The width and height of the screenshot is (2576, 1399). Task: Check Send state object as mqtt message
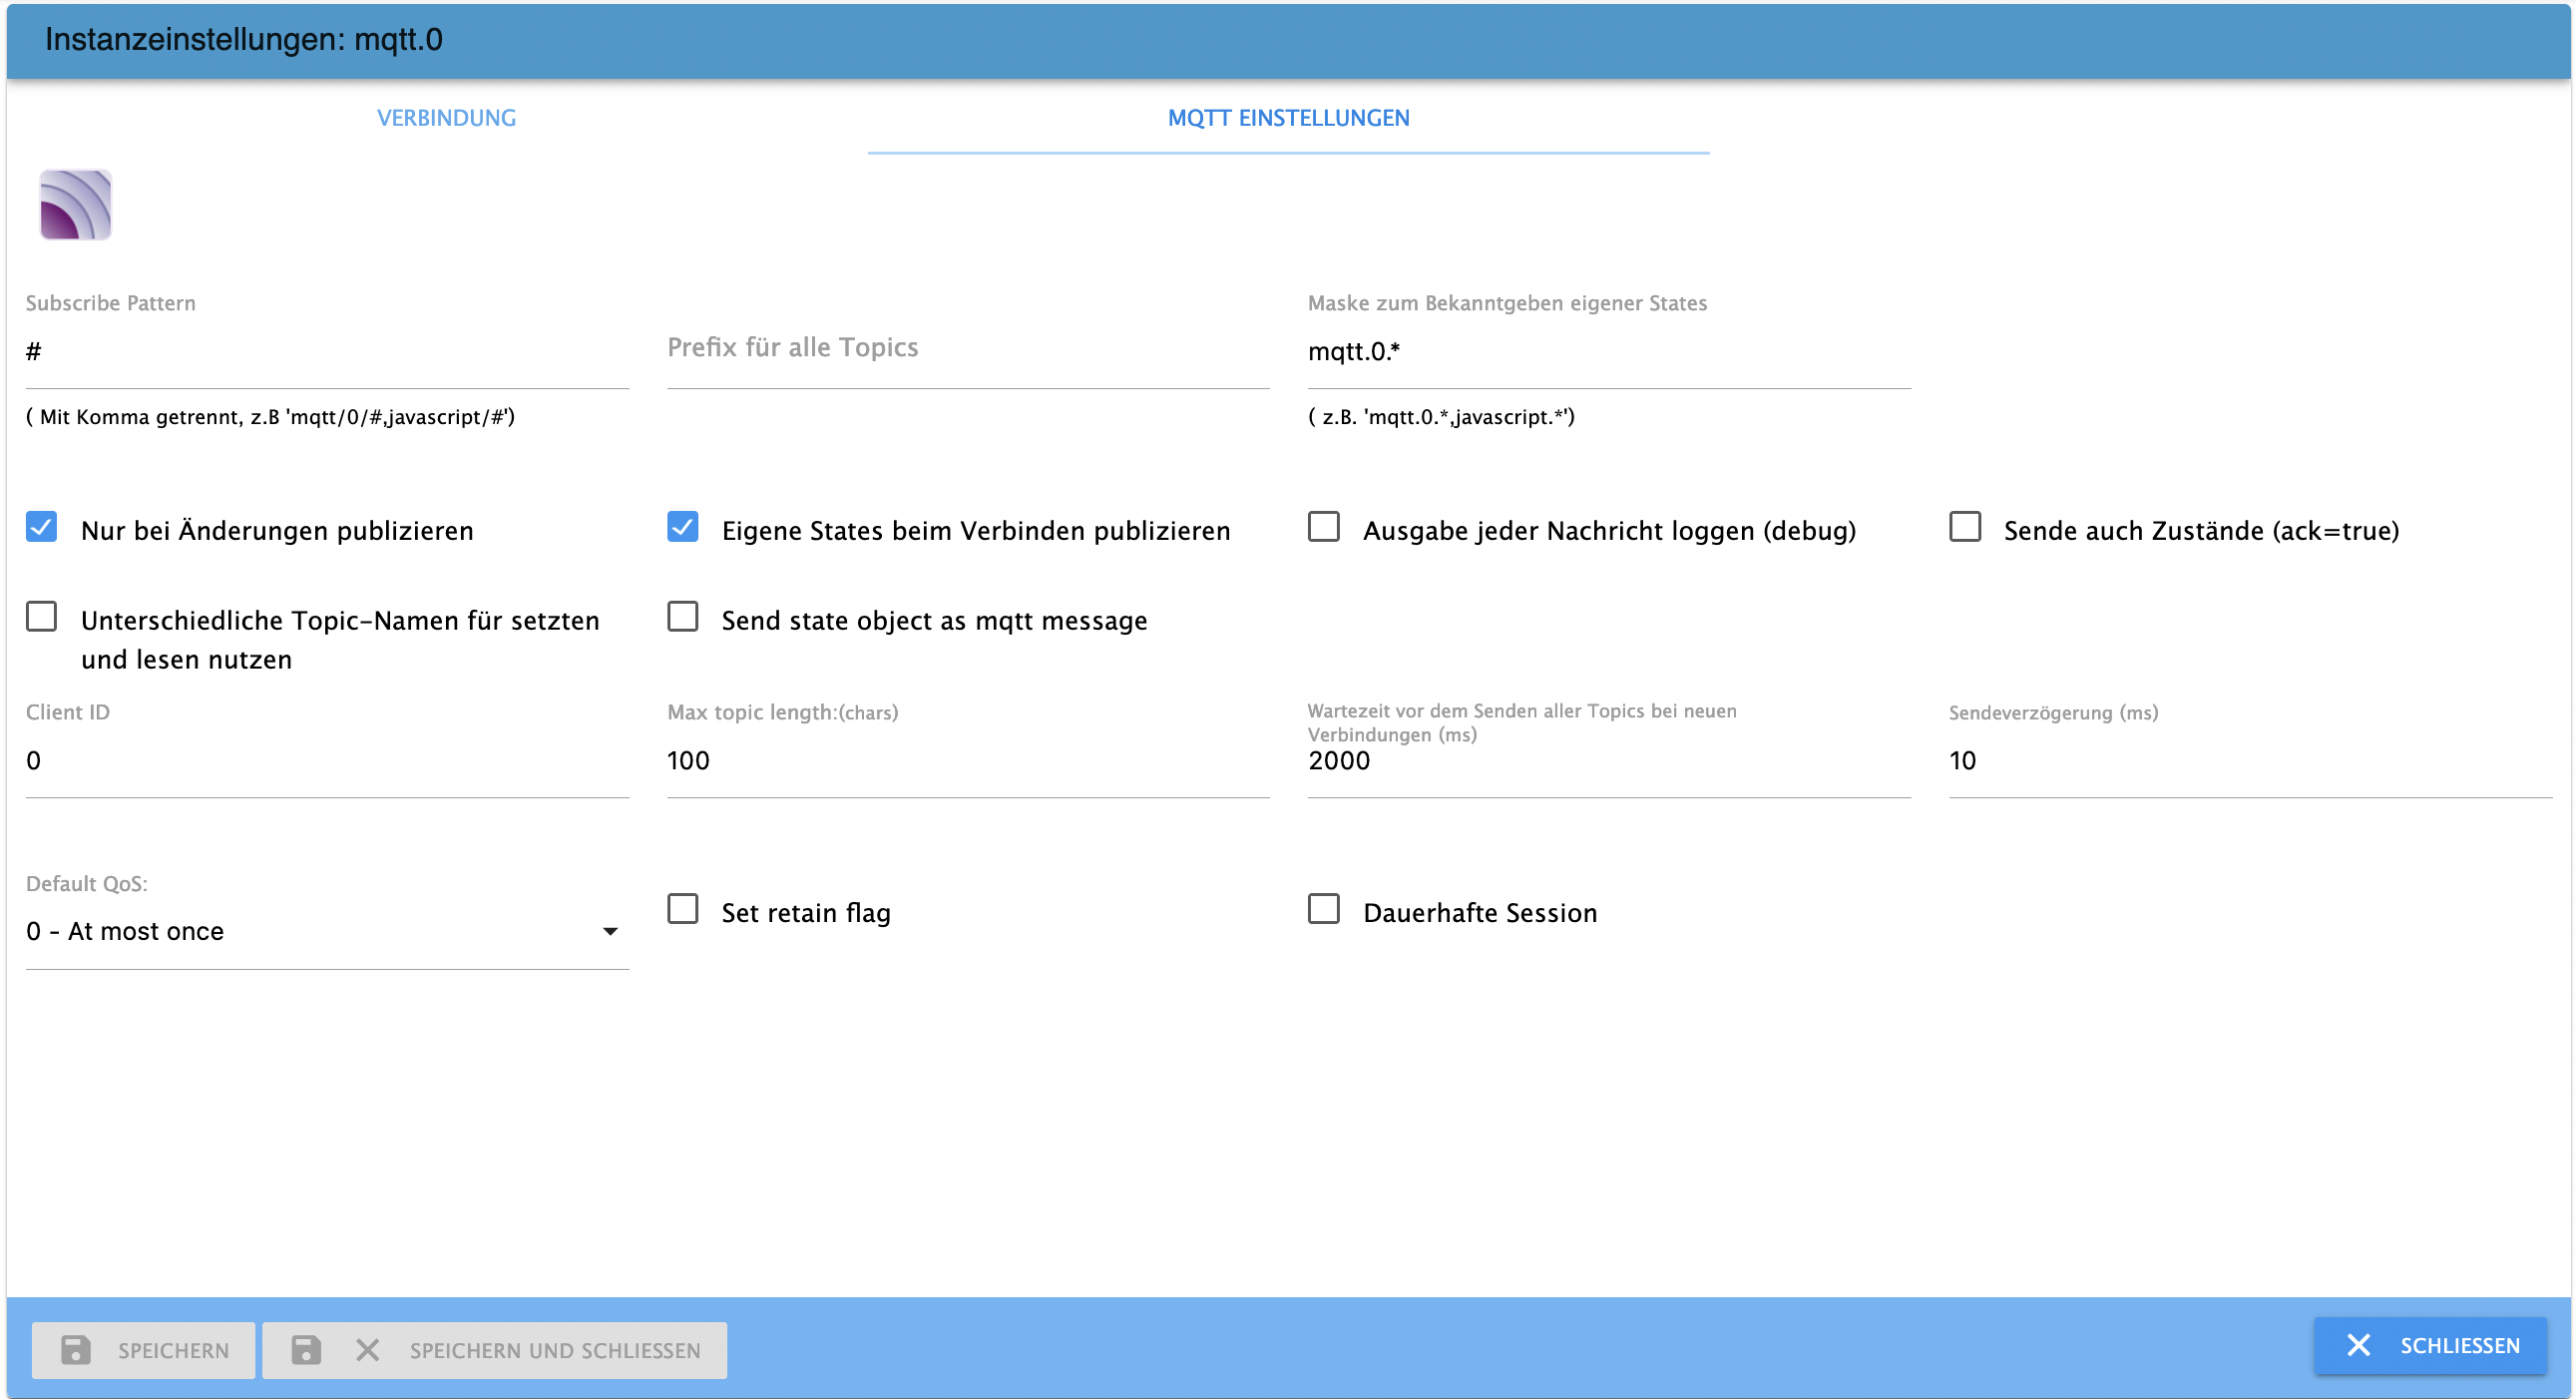click(x=682, y=617)
